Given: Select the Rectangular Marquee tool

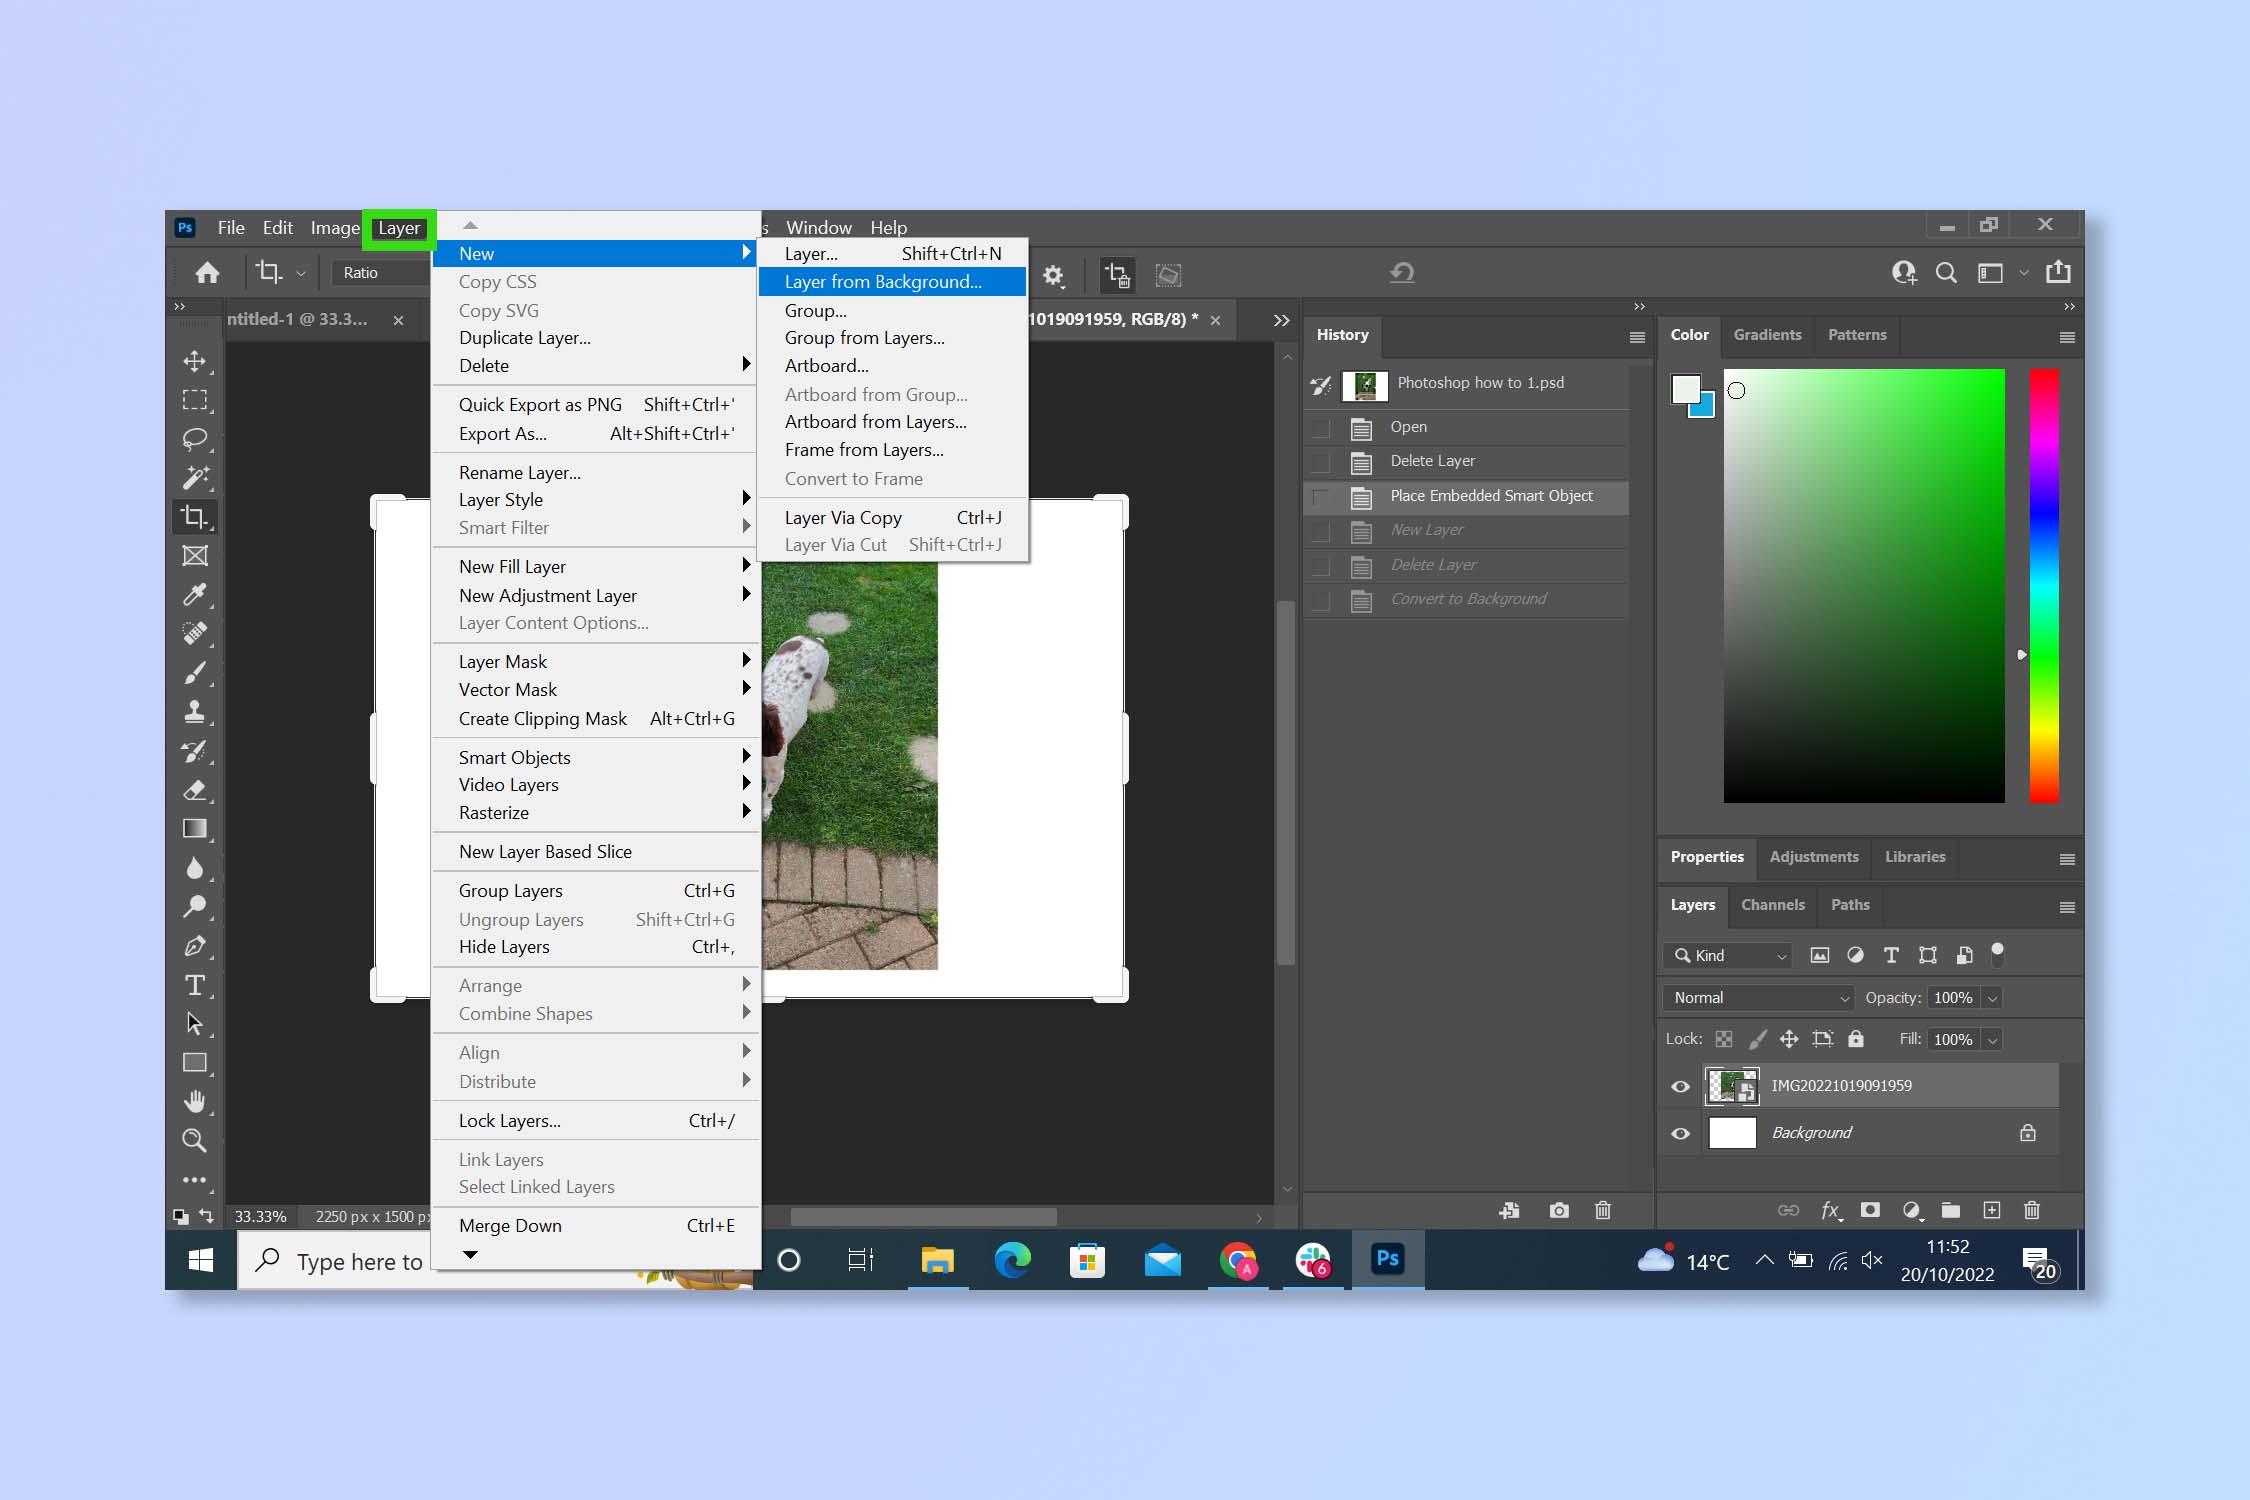Looking at the screenshot, I should tap(196, 398).
